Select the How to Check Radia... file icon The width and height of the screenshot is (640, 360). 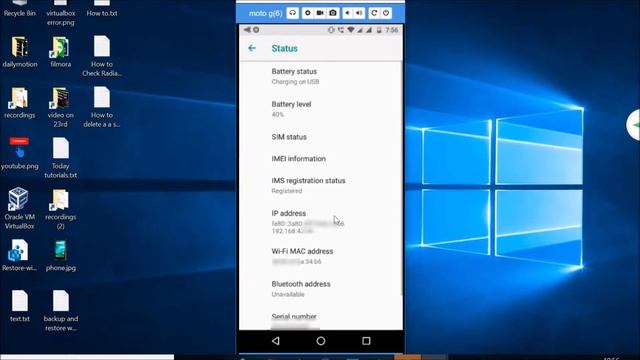tap(102, 56)
